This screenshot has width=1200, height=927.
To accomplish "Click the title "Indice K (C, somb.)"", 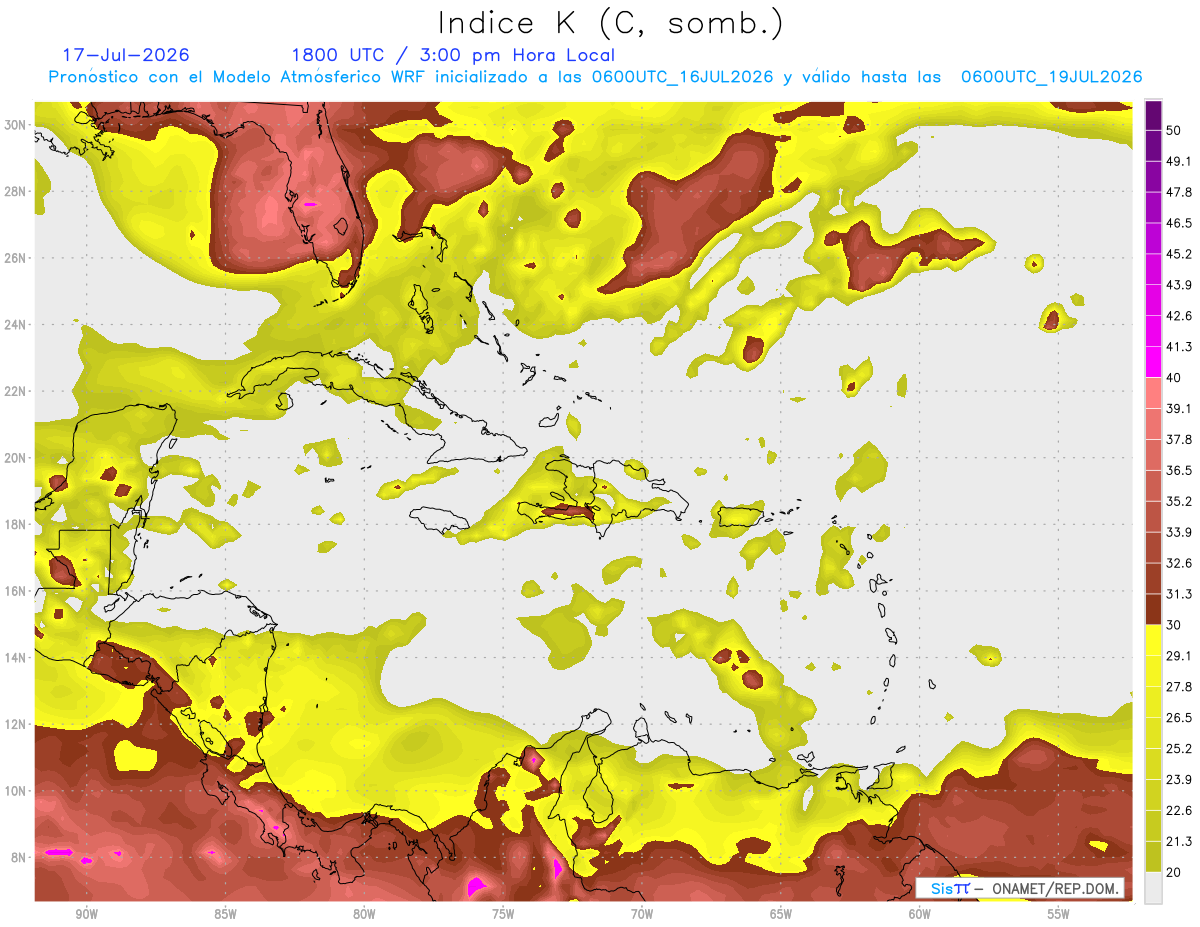I will coord(611,24).
